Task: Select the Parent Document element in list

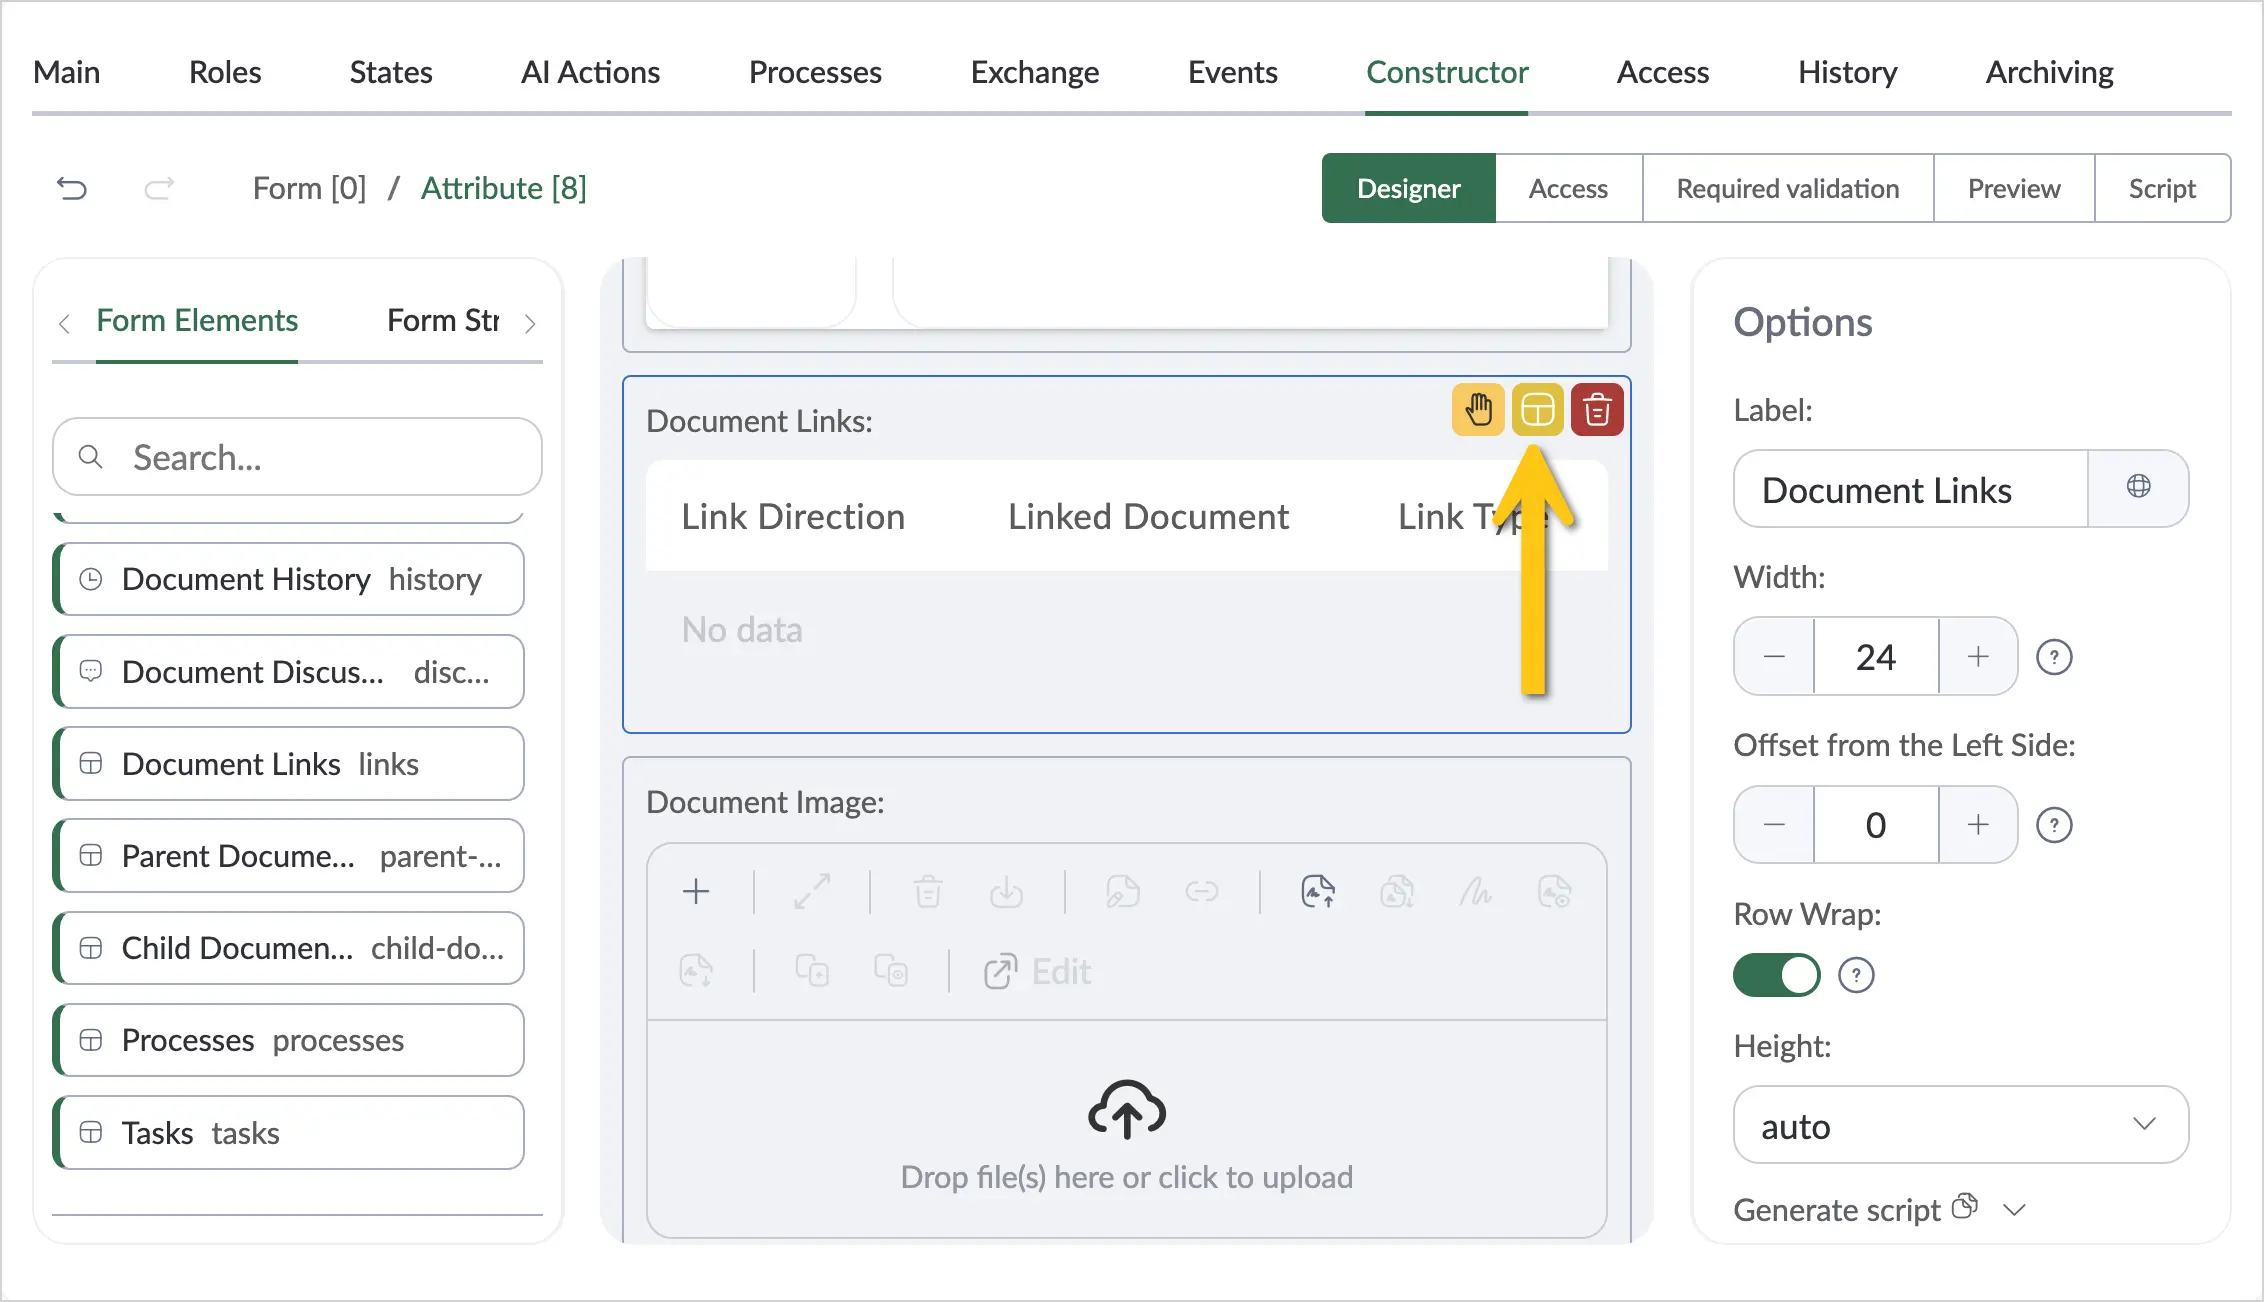Action: pos(288,855)
